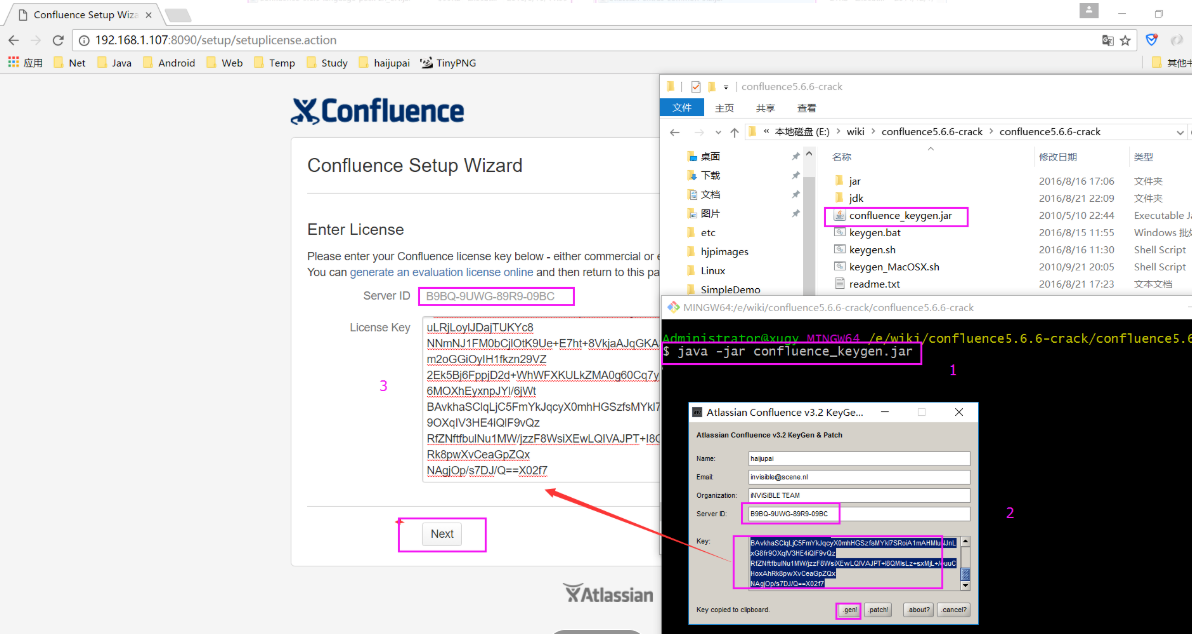This screenshot has height=634, width=1192.
Task: Select 文档 in Explorer sidebar
Action: click(x=703, y=195)
